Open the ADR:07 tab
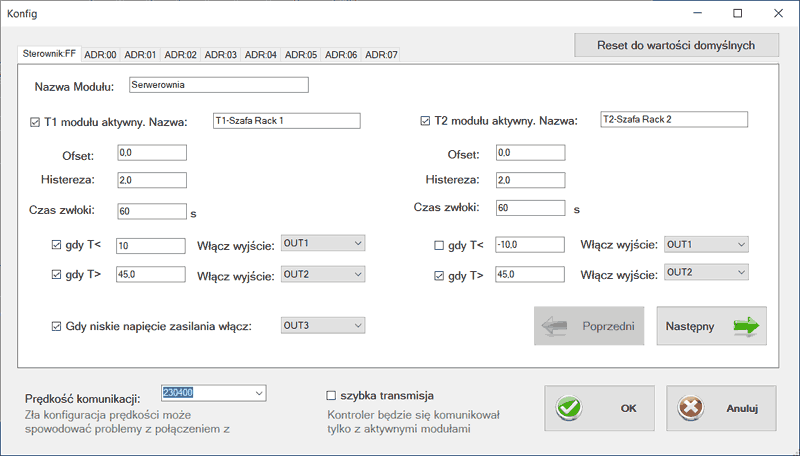 (380, 54)
